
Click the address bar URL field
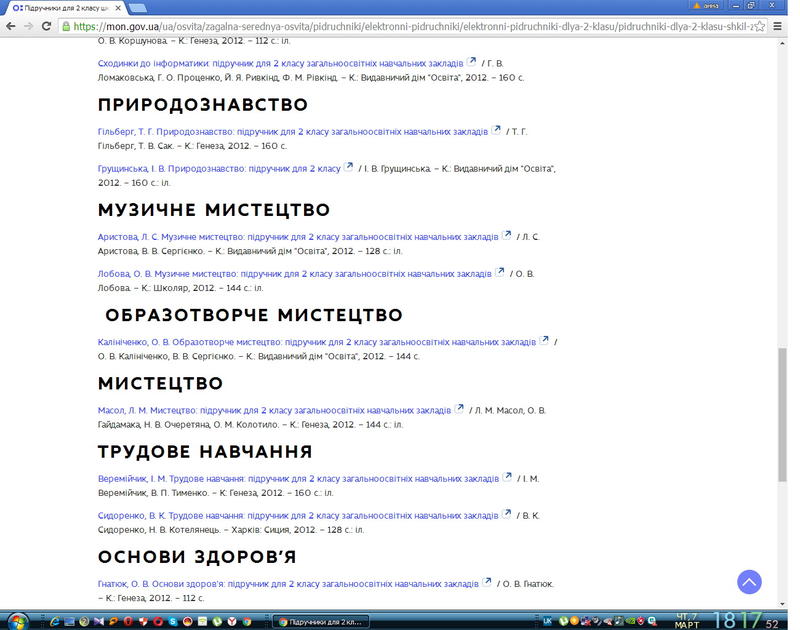pos(413,27)
